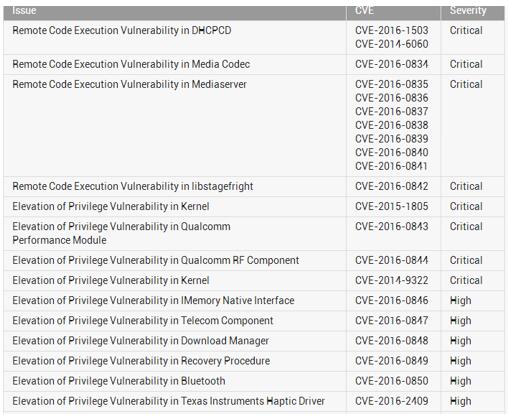Click CVE-2016-0835 under Mediaserver
The width and height of the screenshot is (509, 416).
point(392,84)
